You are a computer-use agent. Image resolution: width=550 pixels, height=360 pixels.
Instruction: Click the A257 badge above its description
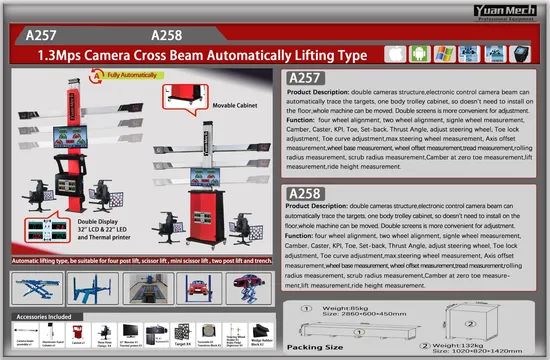click(305, 78)
